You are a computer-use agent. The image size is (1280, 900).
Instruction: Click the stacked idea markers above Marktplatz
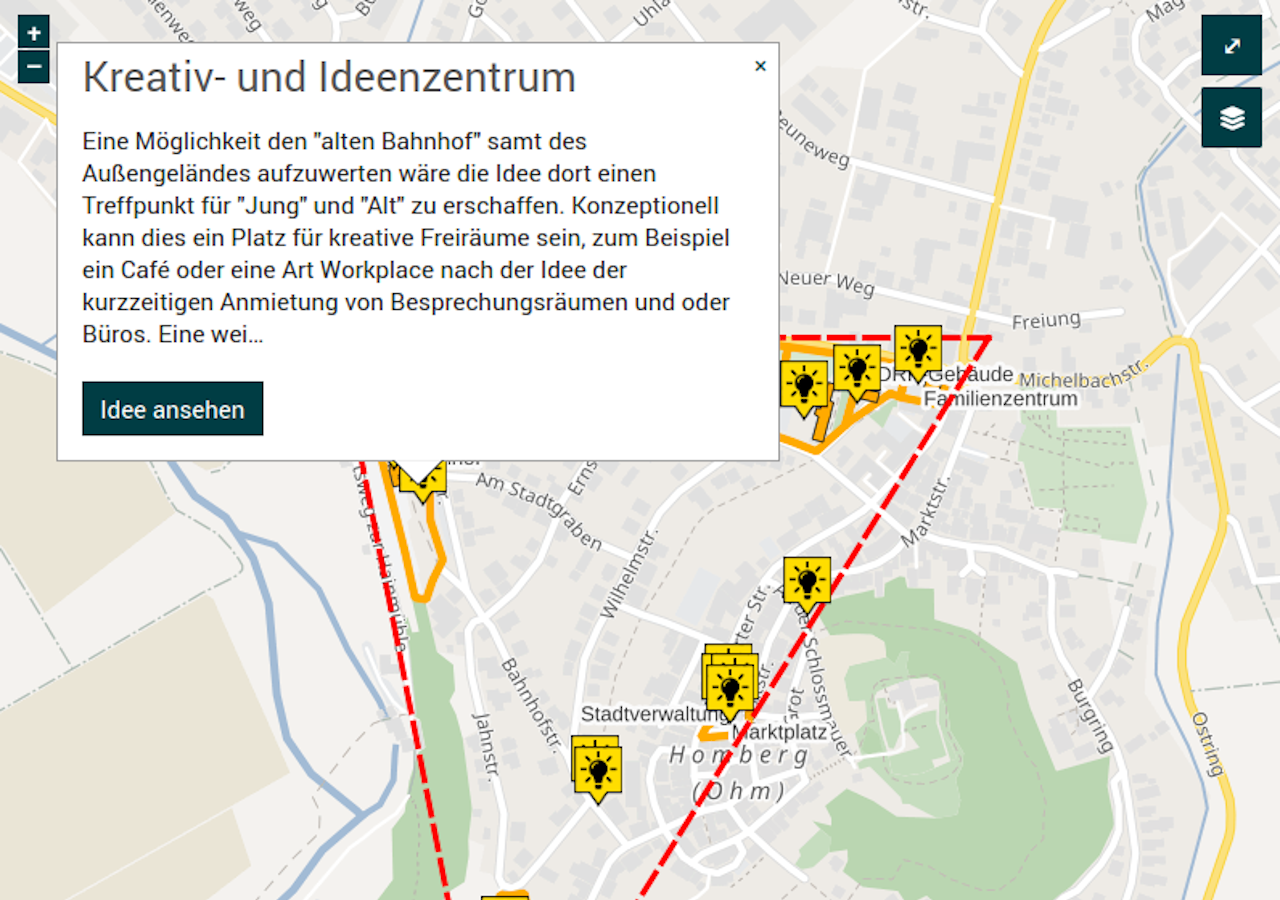[730, 685]
